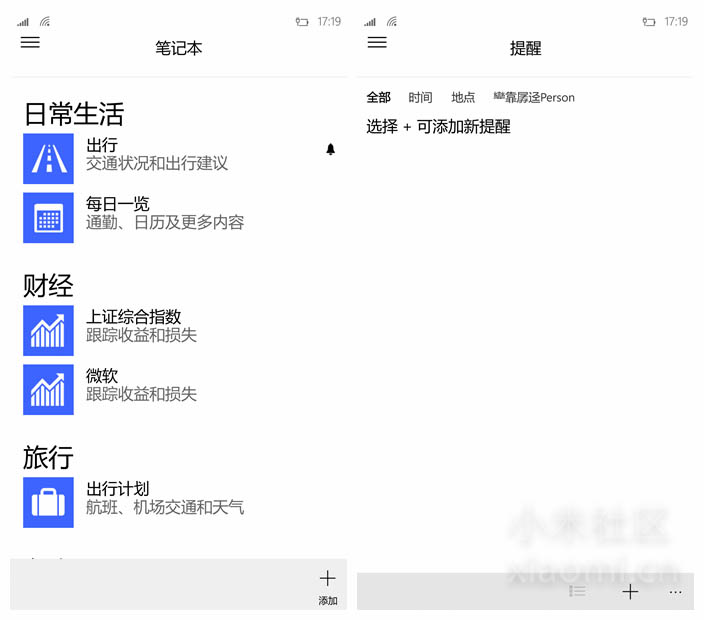Tap signal bars in right status bar
Viewport: 704px width, 620px height.
coord(370,22)
